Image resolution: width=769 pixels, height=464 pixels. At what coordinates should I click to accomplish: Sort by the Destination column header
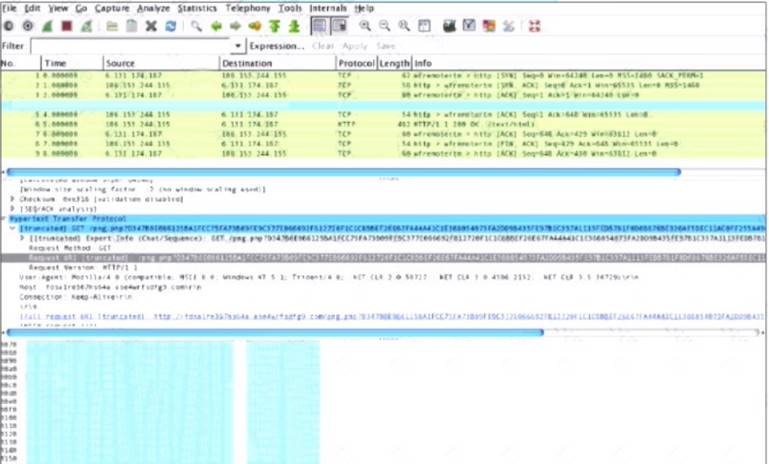pyautogui.click(x=278, y=63)
